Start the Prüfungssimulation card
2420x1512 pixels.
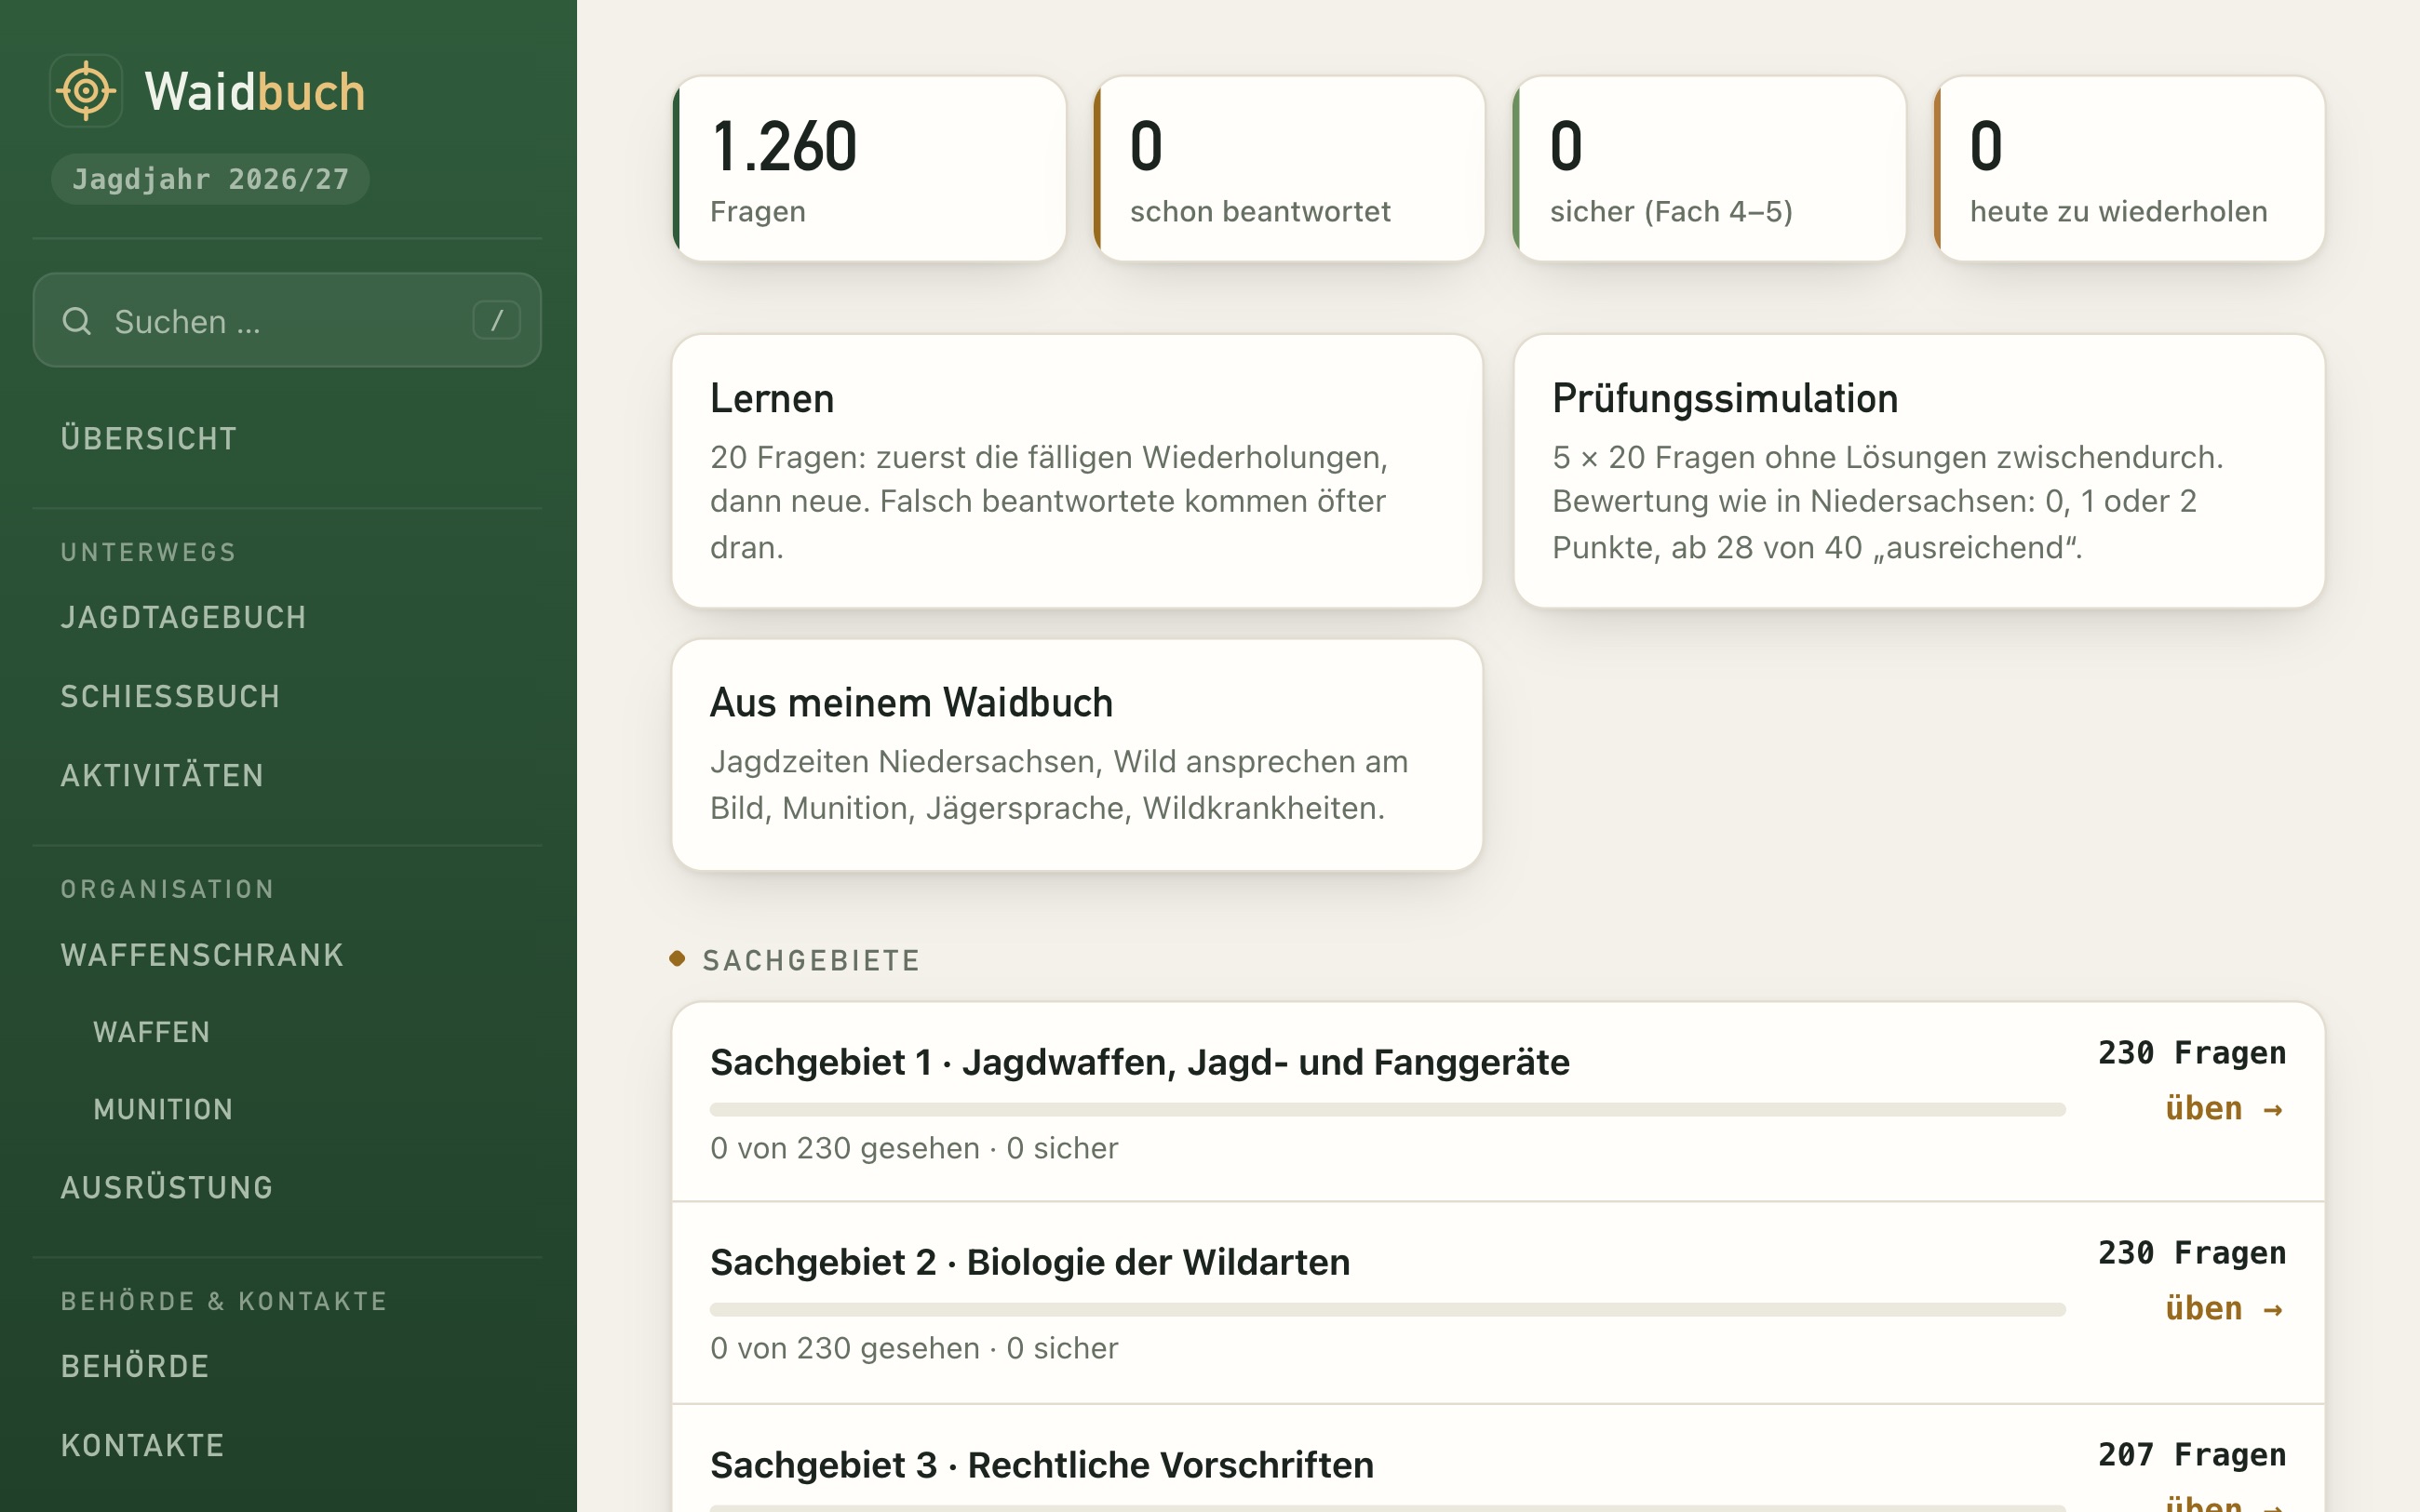click(1919, 471)
